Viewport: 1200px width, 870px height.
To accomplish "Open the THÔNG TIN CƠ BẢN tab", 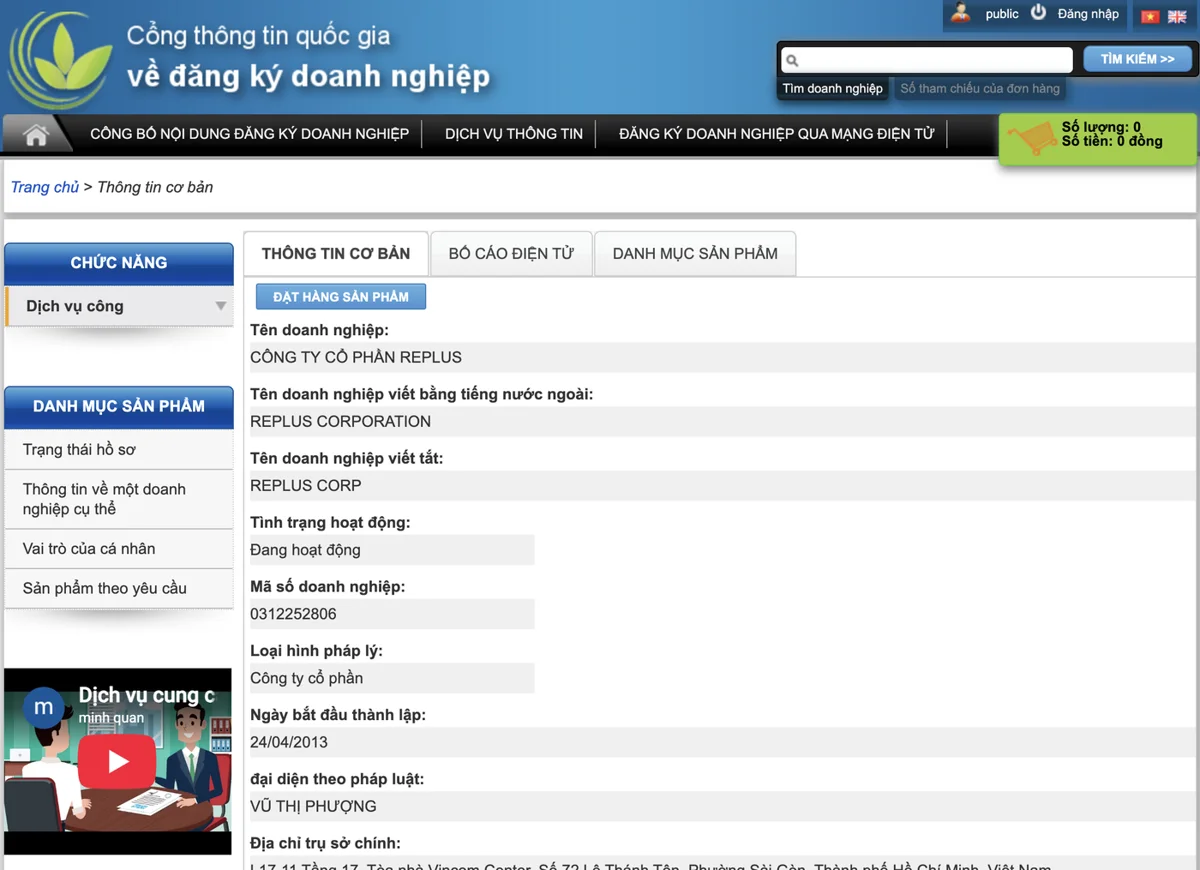I will (x=336, y=254).
